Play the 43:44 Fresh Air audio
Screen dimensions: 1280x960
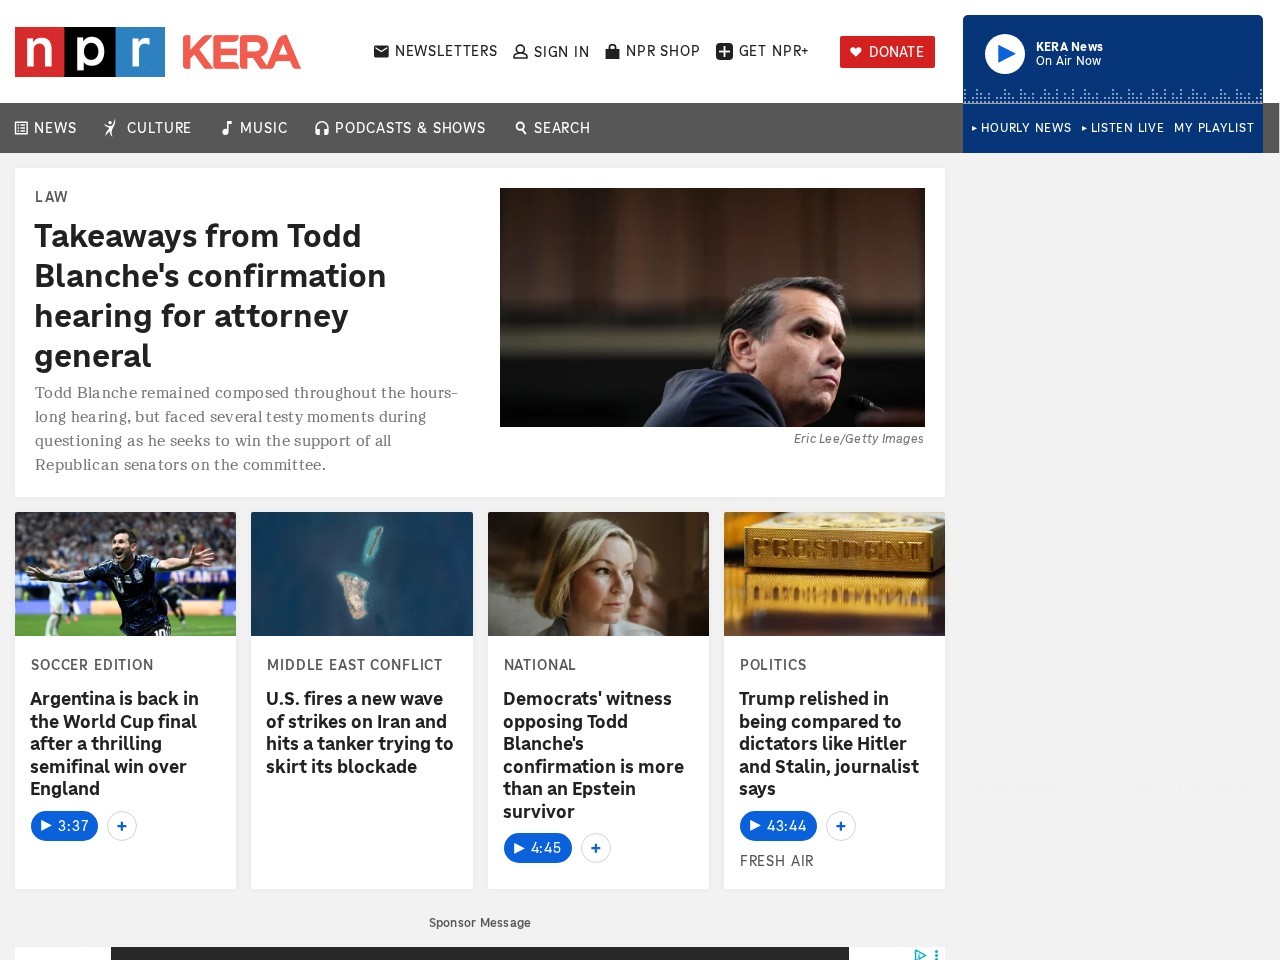[778, 826]
